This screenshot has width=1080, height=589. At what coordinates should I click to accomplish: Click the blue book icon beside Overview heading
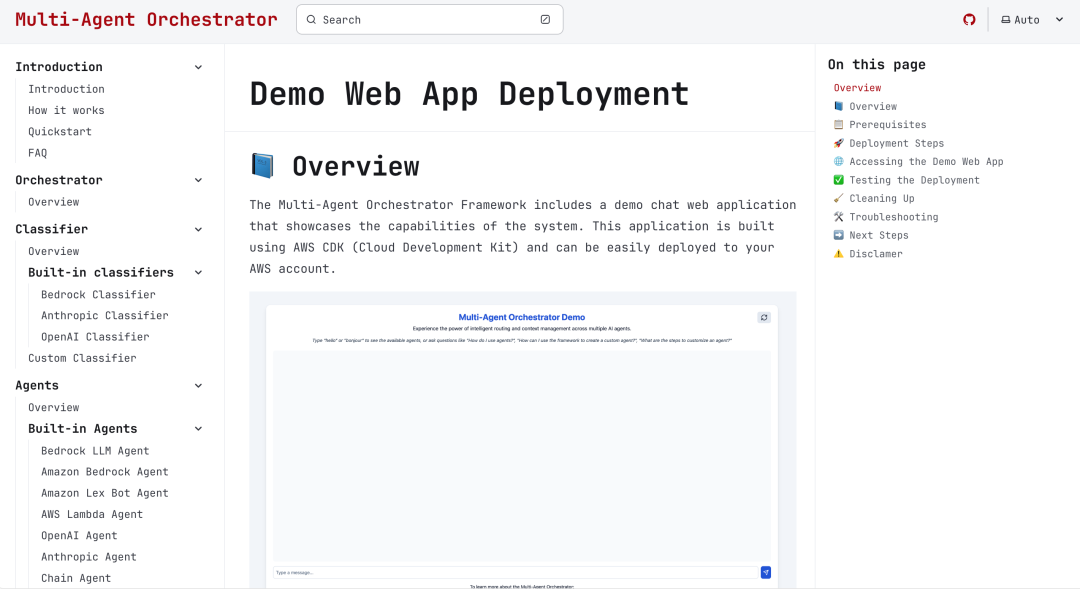pyautogui.click(x=262, y=166)
